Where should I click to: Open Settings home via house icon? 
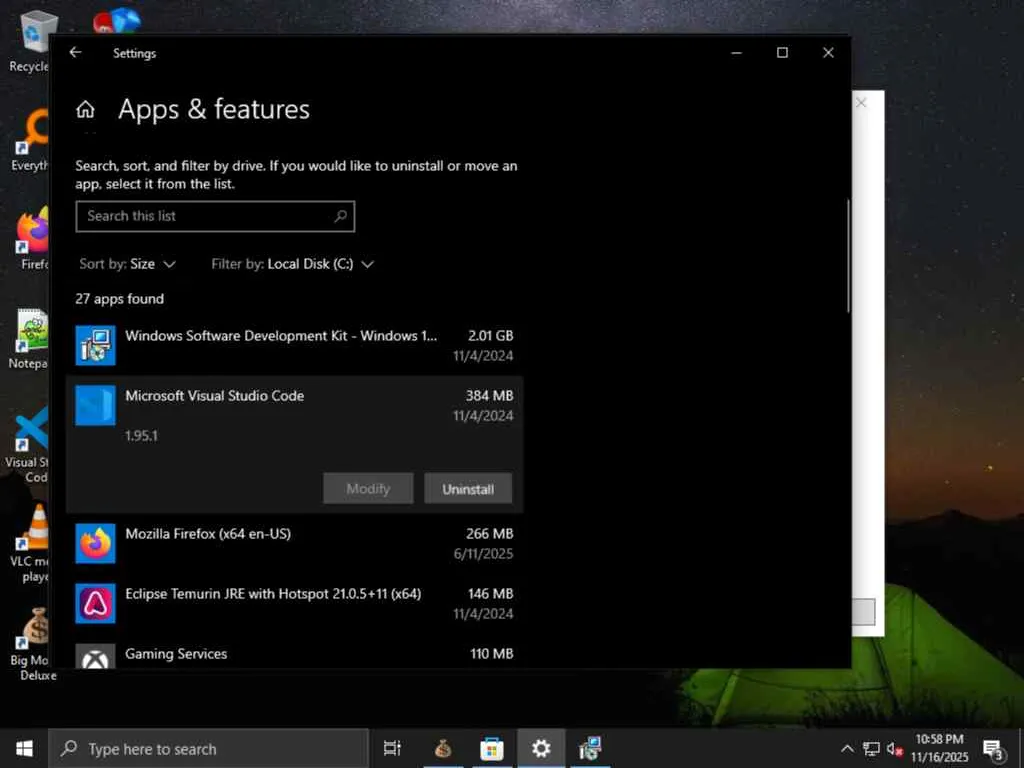coord(86,109)
